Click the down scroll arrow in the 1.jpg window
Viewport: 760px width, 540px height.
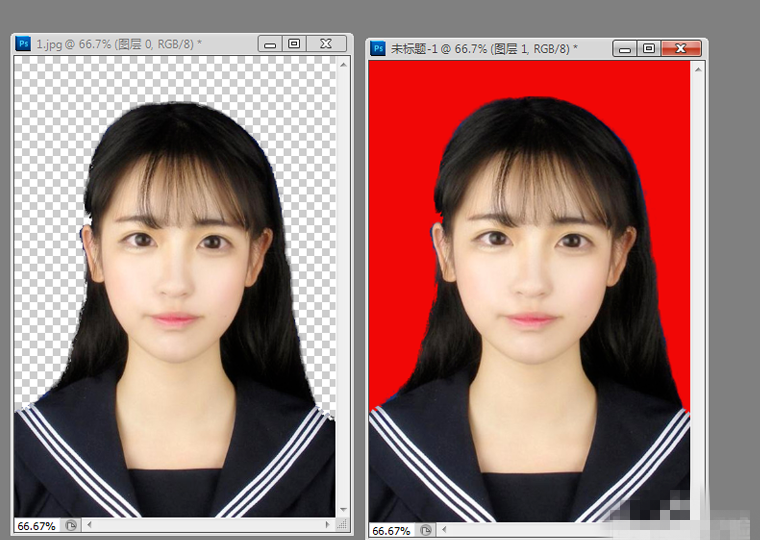(344, 509)
